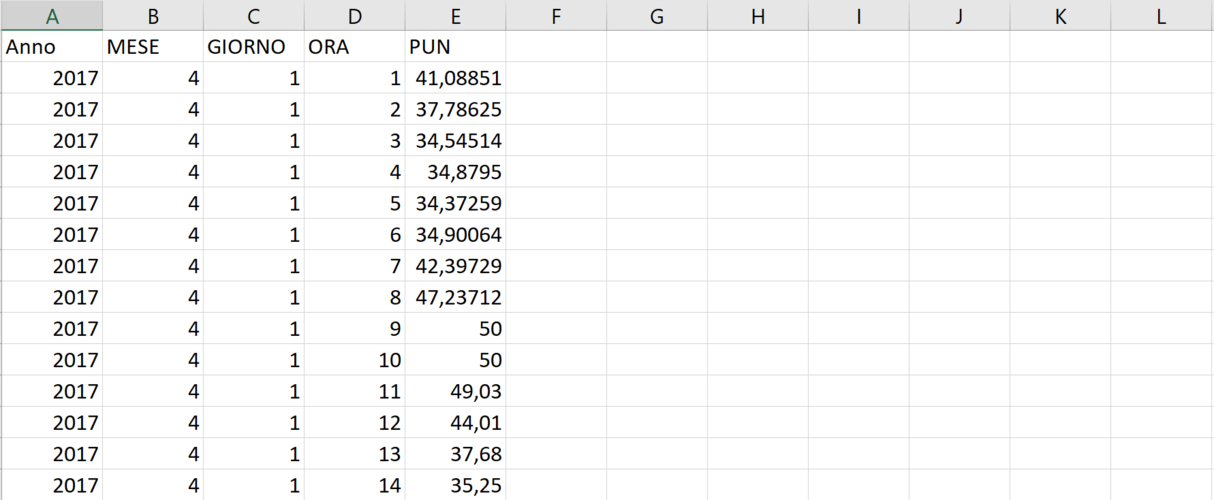Select ORA cell with value 5
1214x500 pixels.
coord(355,203)
